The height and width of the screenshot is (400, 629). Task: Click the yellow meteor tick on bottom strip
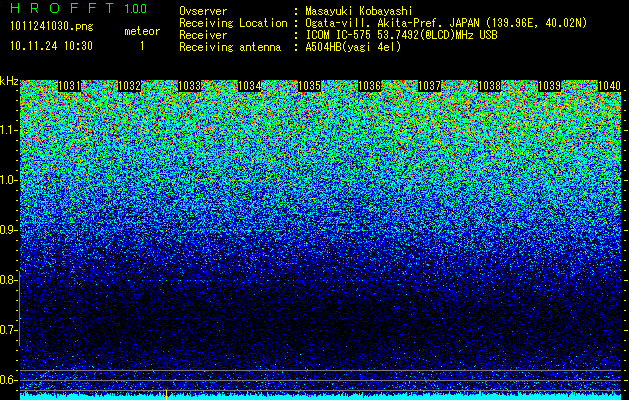pyautogui.click(x=166, y=394)
